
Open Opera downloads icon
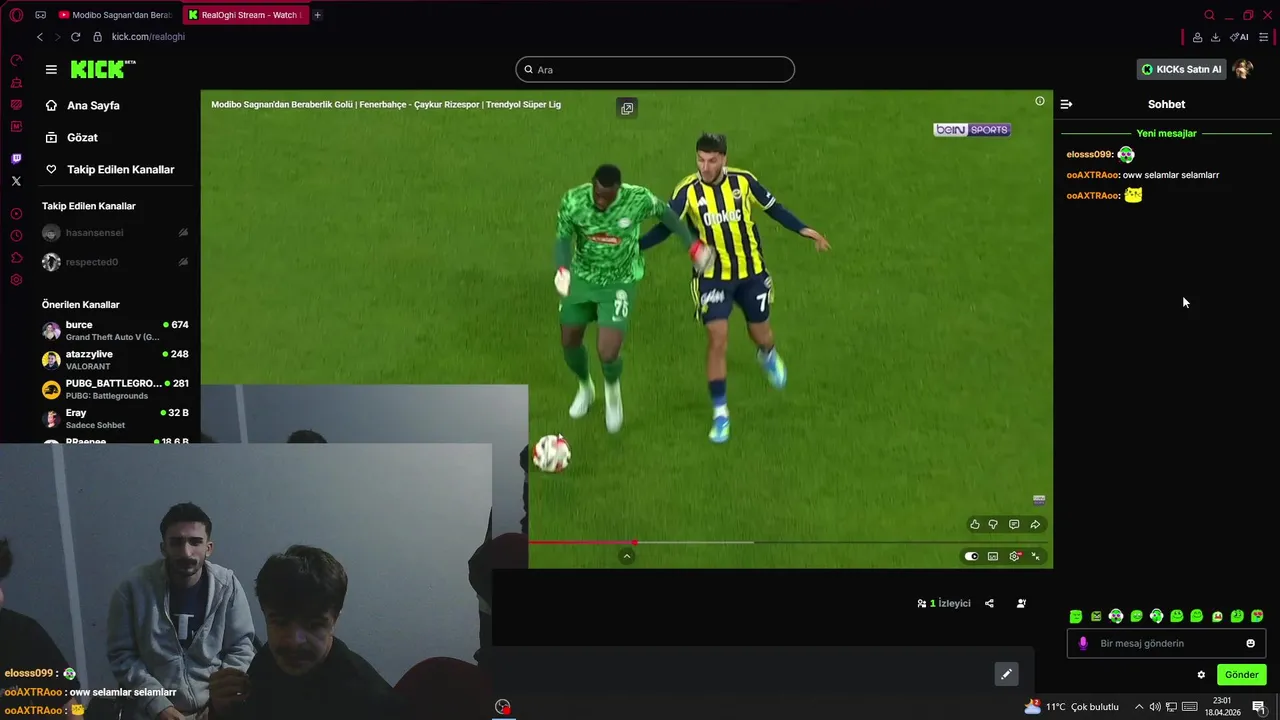click(x=1215, y=37)
